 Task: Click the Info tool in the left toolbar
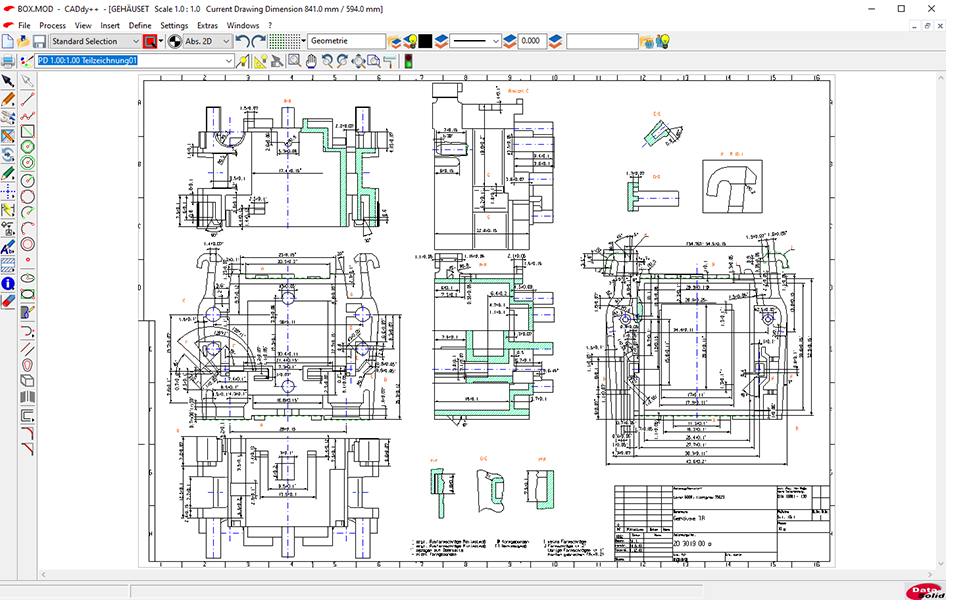pyautogui.click(x=10, y=281)
